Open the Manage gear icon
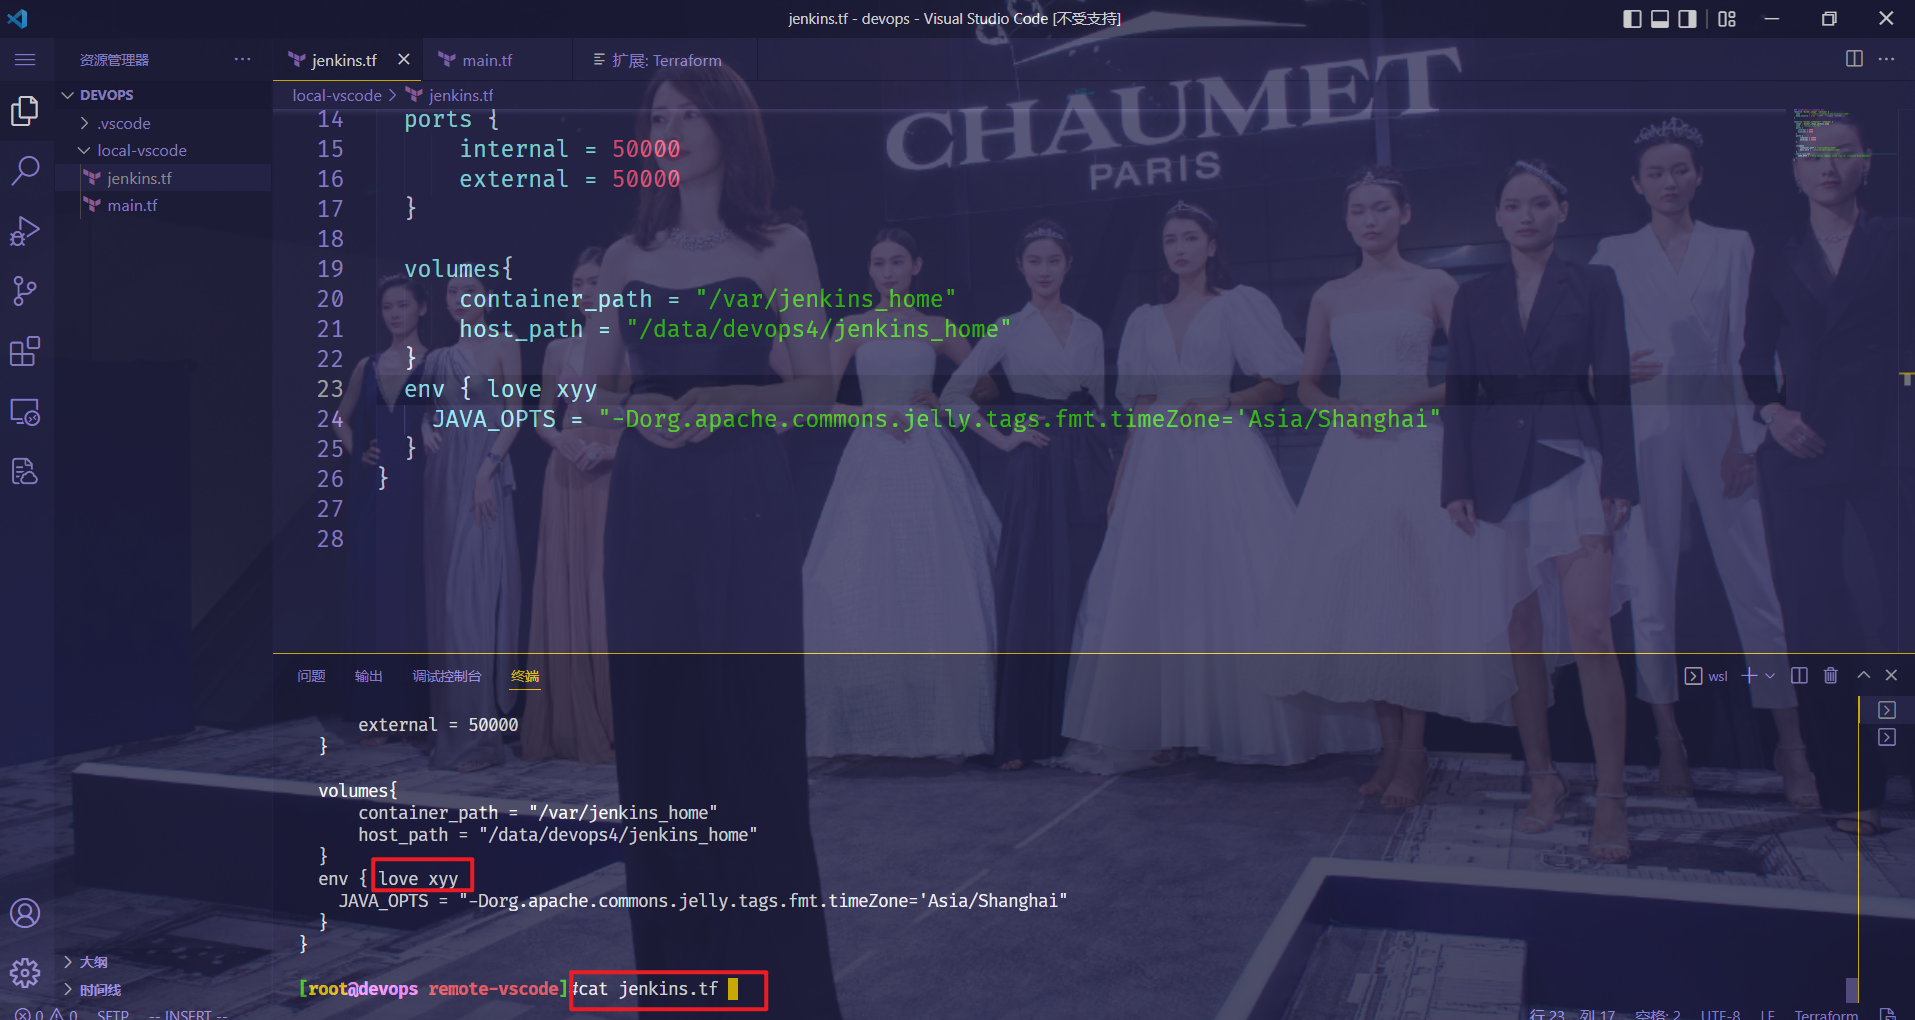1915x1020 pixels. coord(25,972)
